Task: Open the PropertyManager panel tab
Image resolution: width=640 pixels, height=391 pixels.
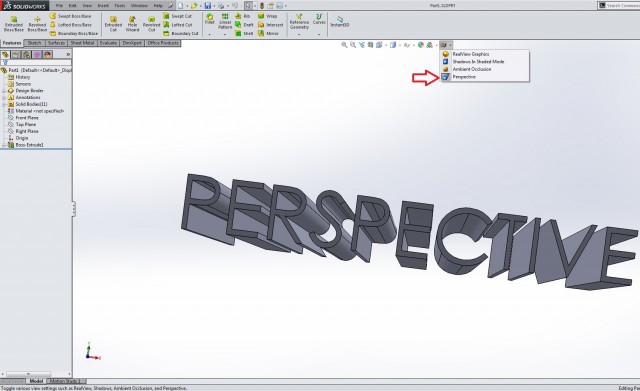Action: [x=16, y=54]
